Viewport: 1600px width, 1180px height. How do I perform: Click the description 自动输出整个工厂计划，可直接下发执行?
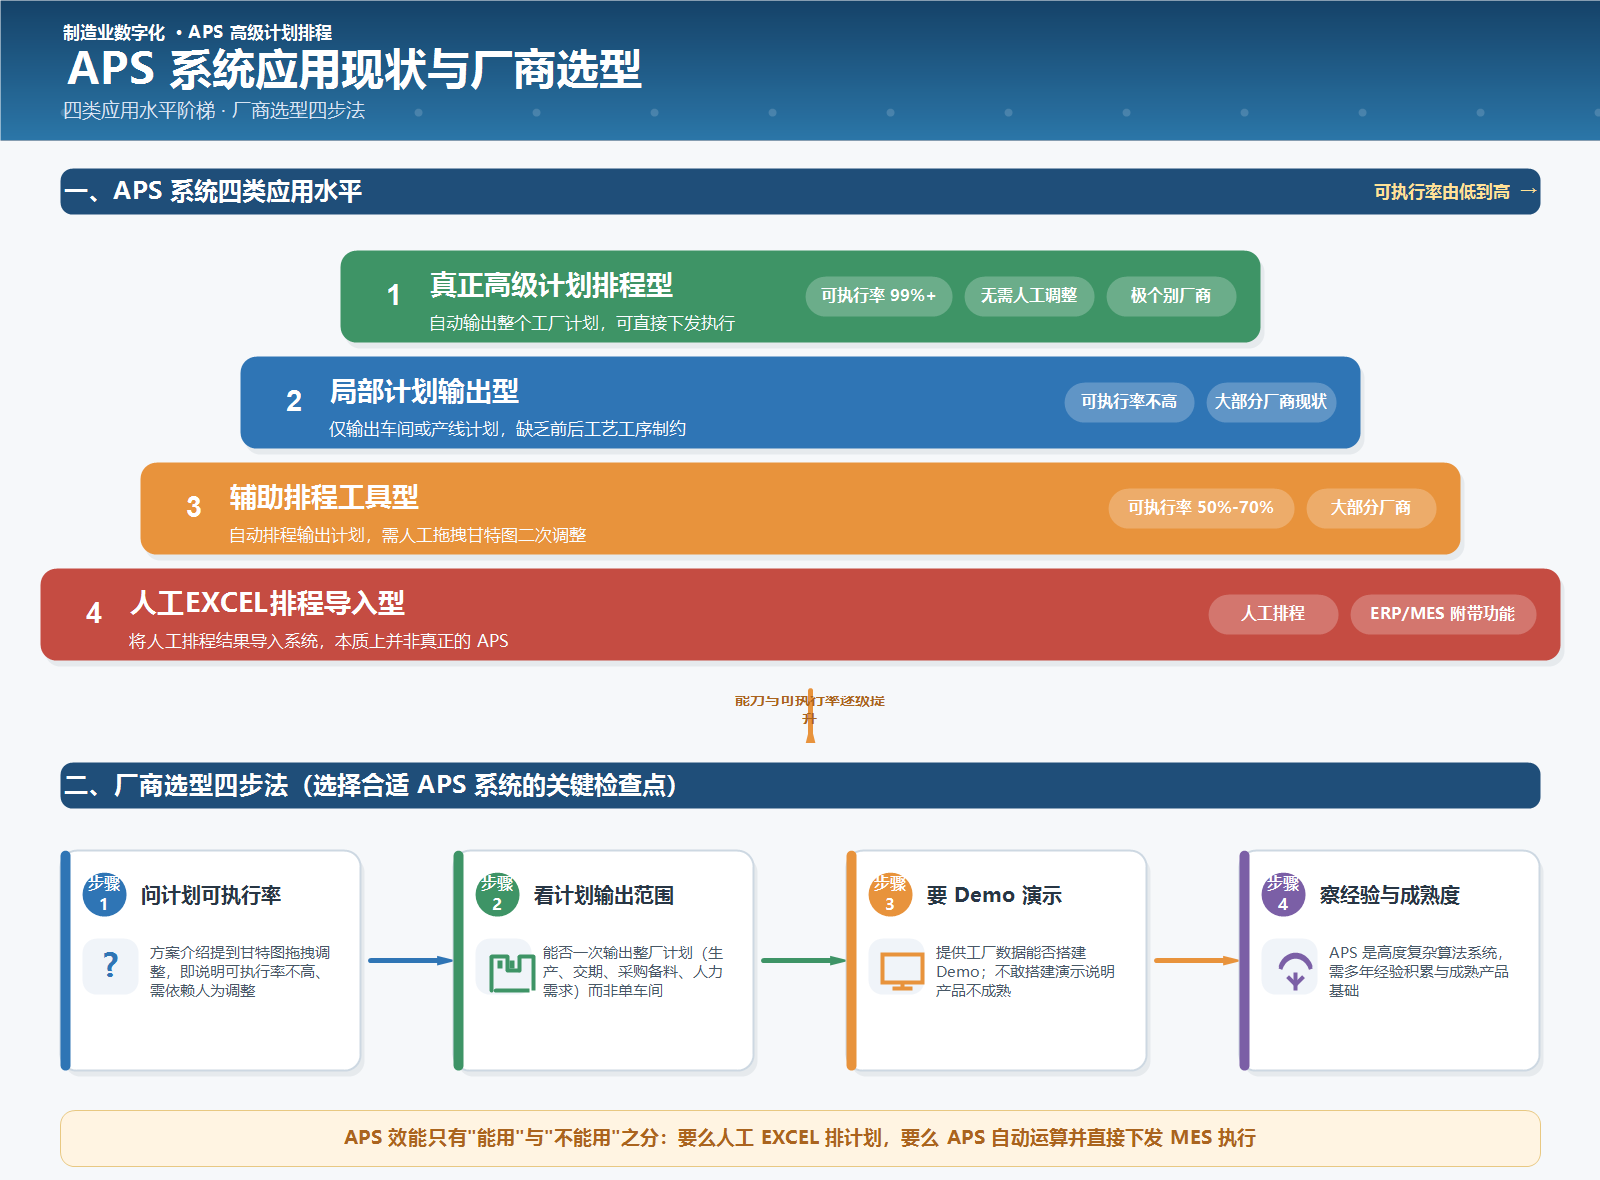click(x=582, y=323)
